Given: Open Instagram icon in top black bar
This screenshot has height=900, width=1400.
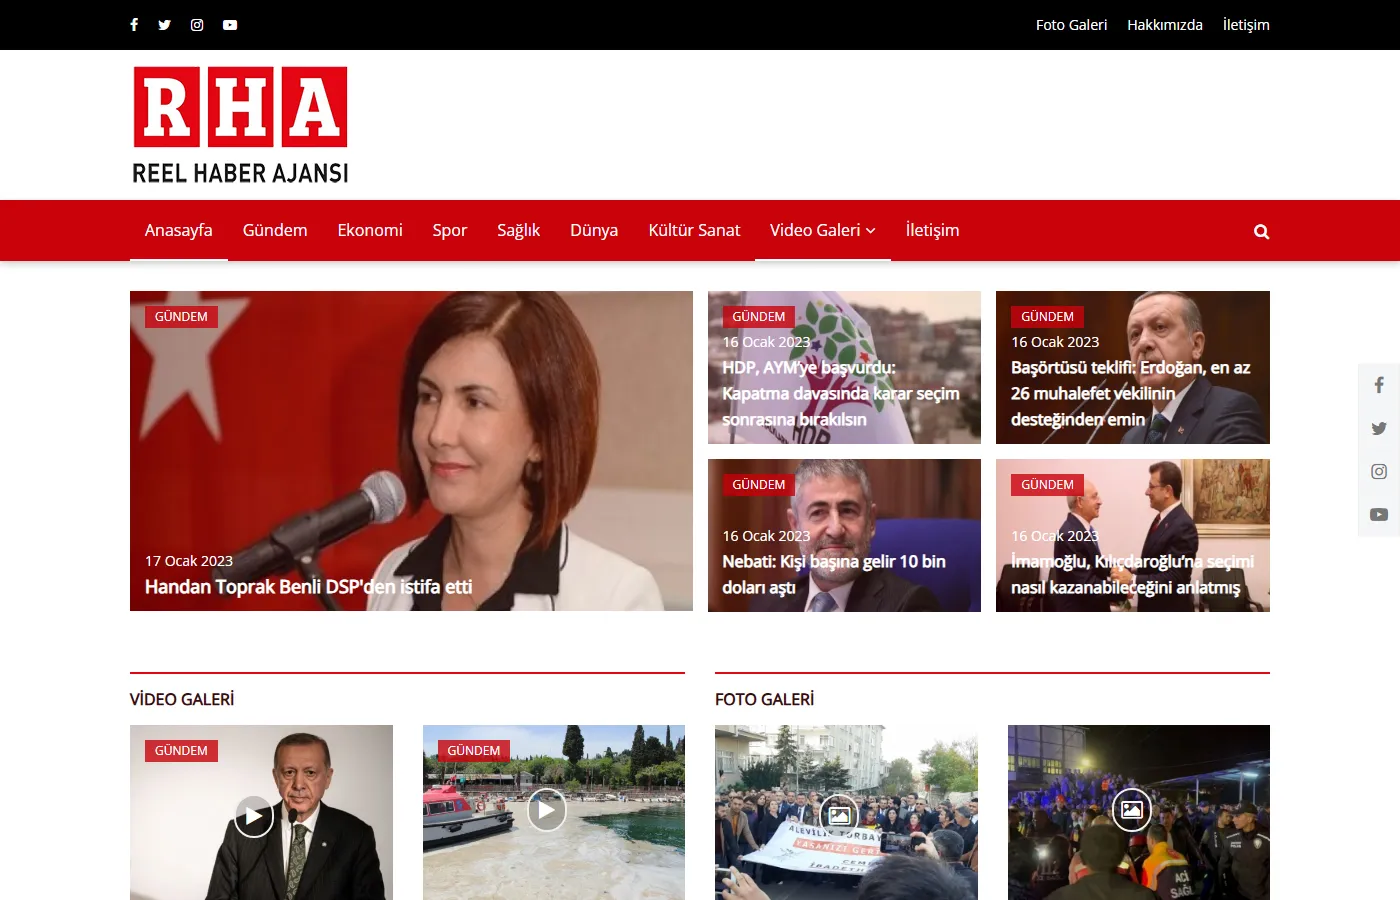Looking at the screenshot, I should click(x=197, y=25).
